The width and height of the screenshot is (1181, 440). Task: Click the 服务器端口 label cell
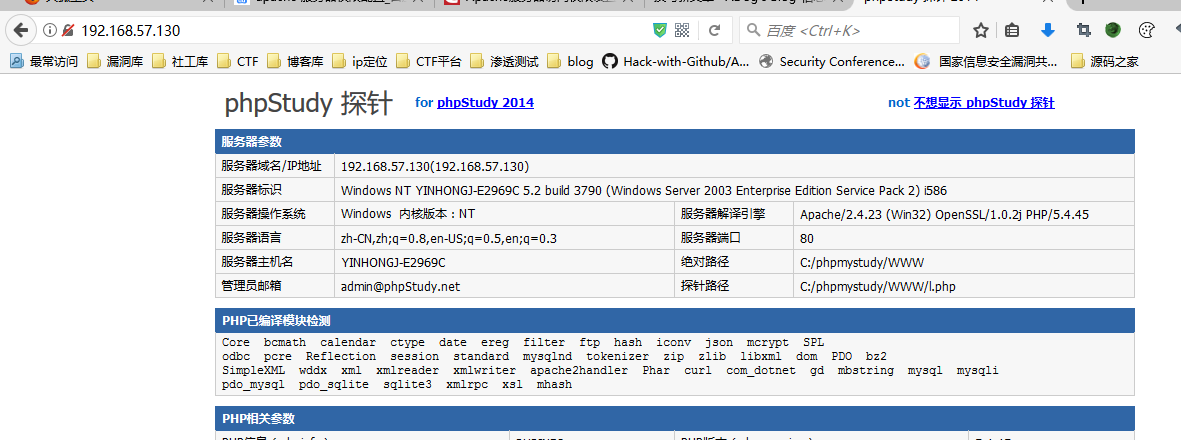734,238
